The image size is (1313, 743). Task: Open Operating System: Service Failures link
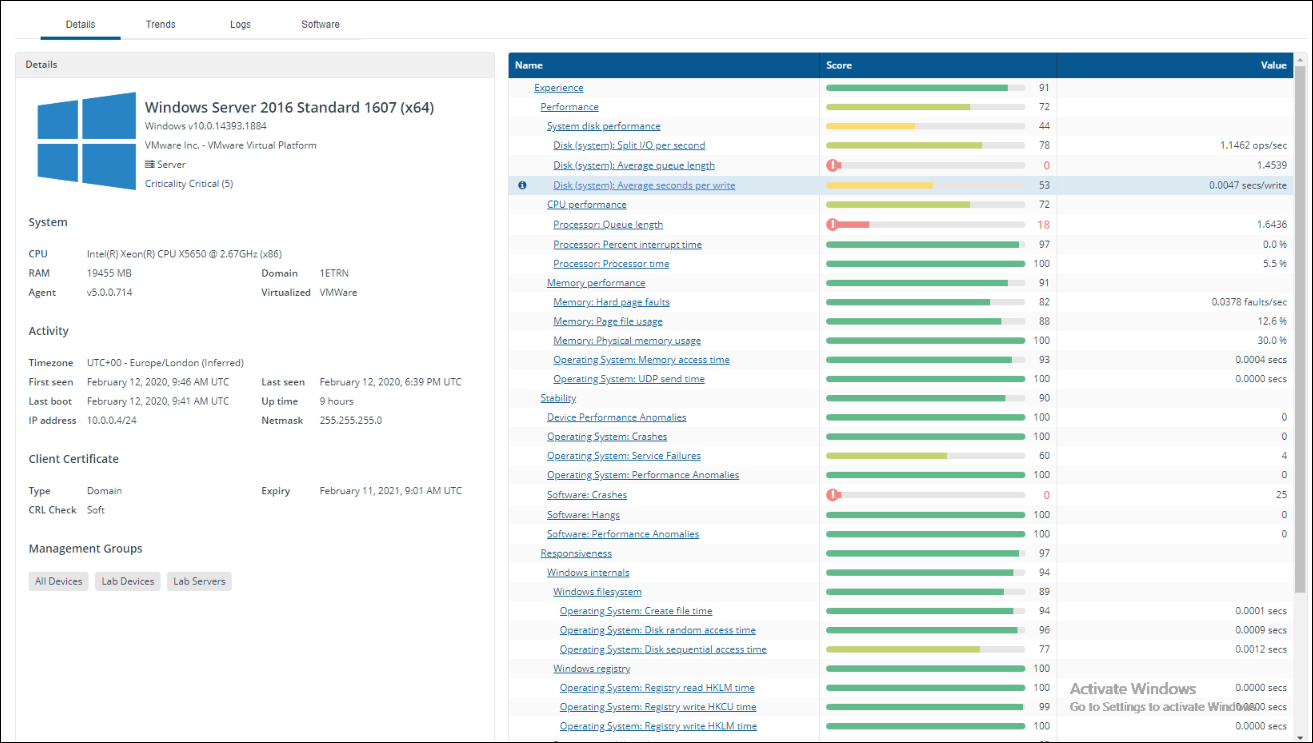pyautogui.click(x=623, y=456)
